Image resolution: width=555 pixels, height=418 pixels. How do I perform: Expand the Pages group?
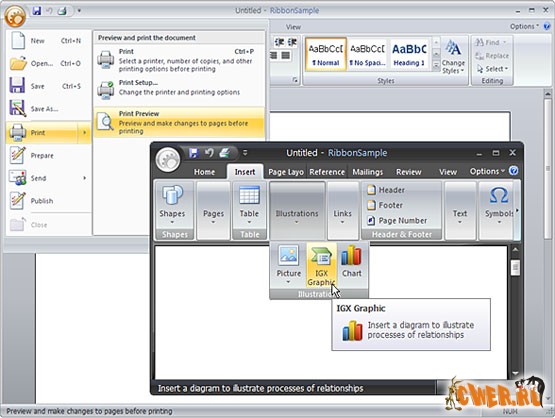(x=213, y=211)
